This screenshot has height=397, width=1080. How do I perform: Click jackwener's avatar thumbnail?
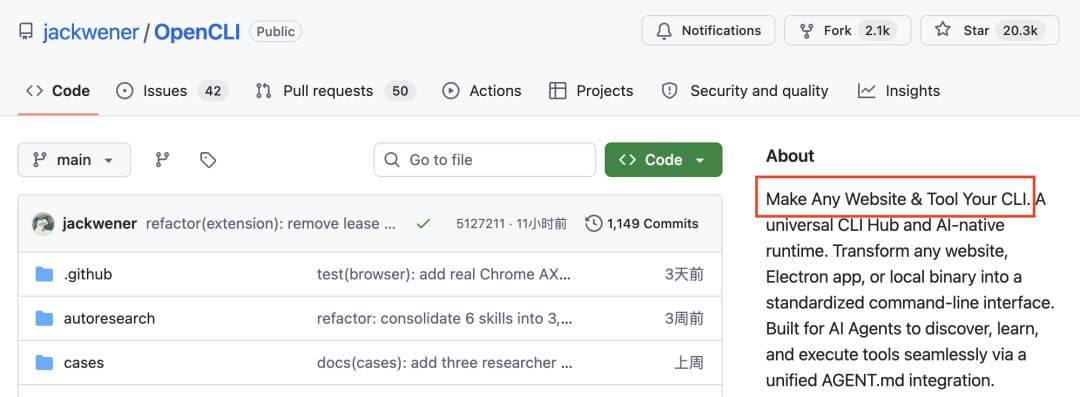[43, 223]
